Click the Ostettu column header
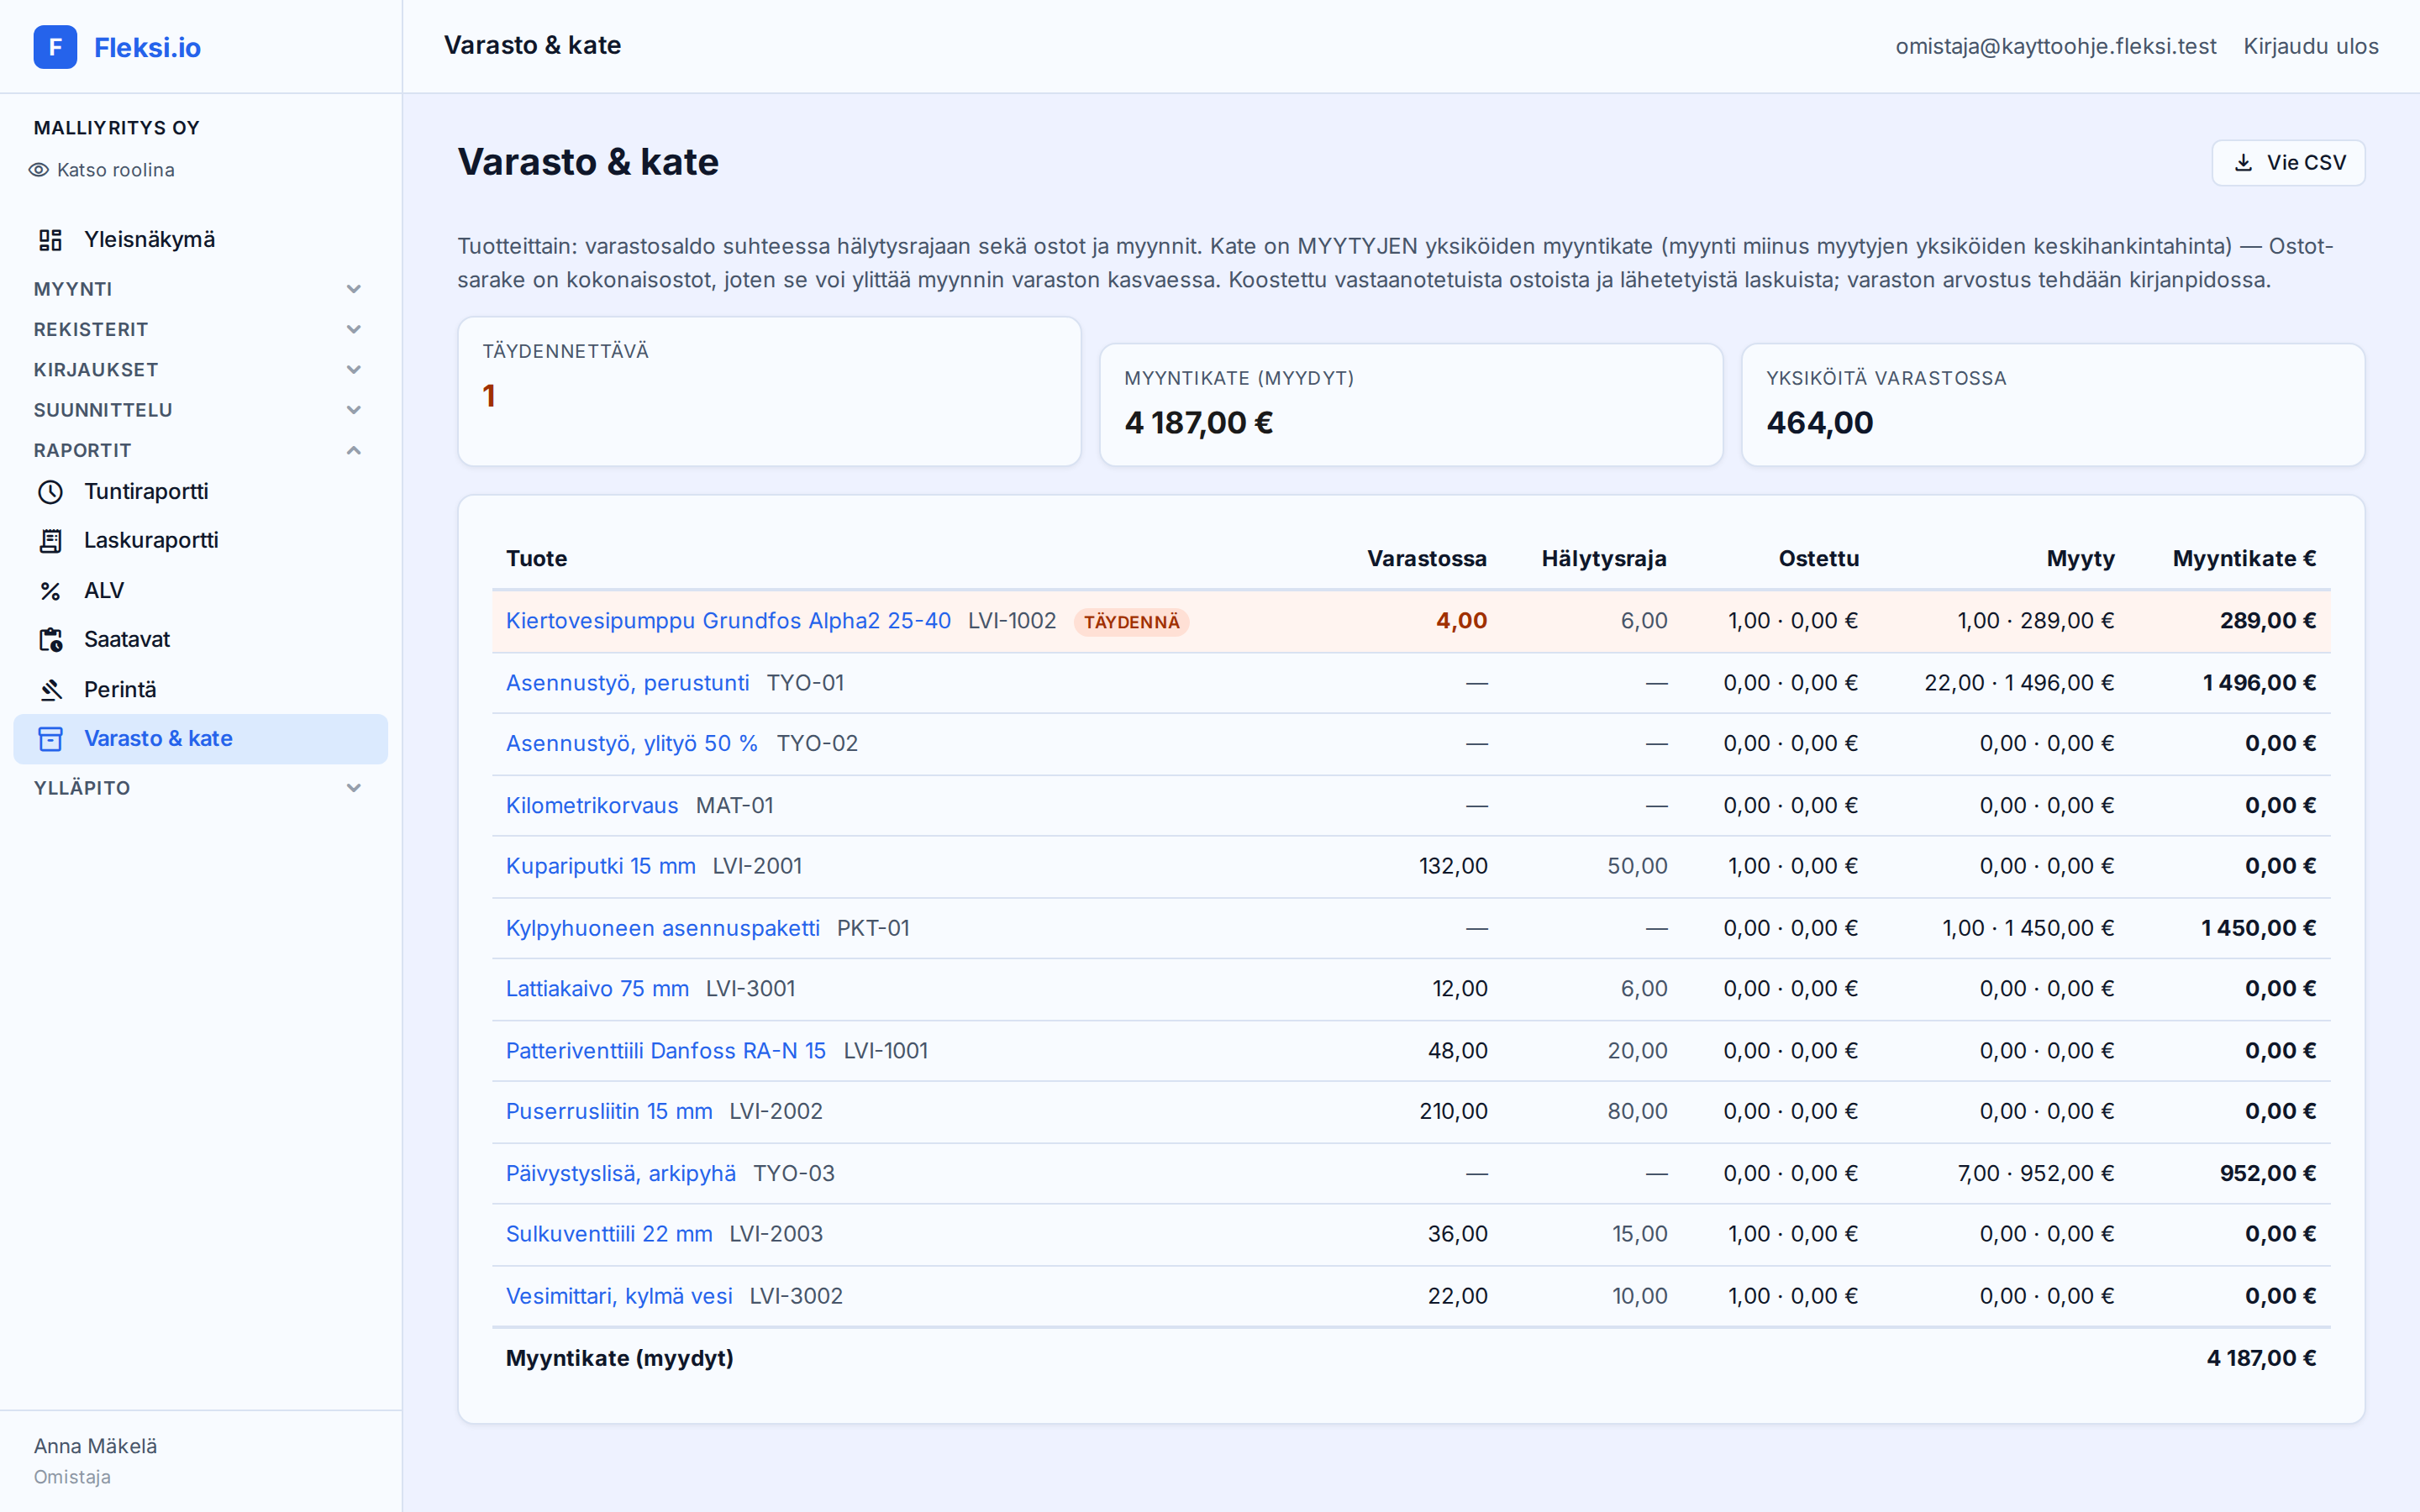This screenshot has width=2420, height=1512. click(x=1819, y=559)
